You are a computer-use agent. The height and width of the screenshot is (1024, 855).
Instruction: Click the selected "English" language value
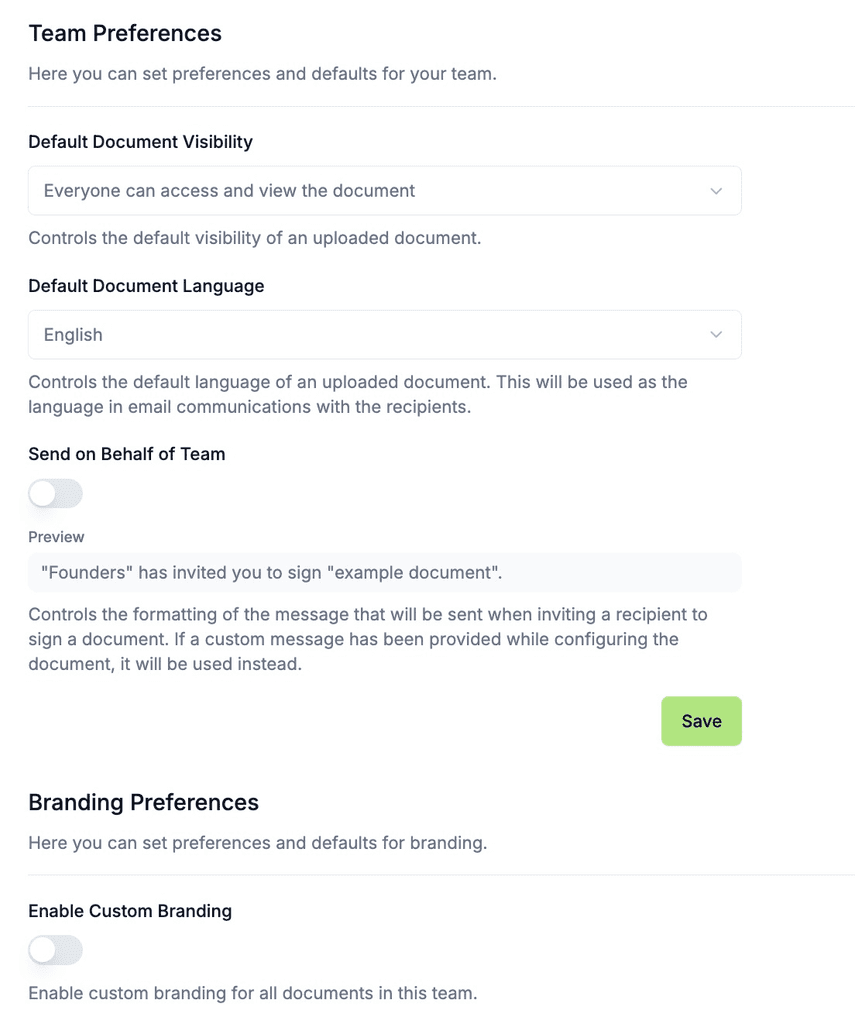click(x=73, y=335)
